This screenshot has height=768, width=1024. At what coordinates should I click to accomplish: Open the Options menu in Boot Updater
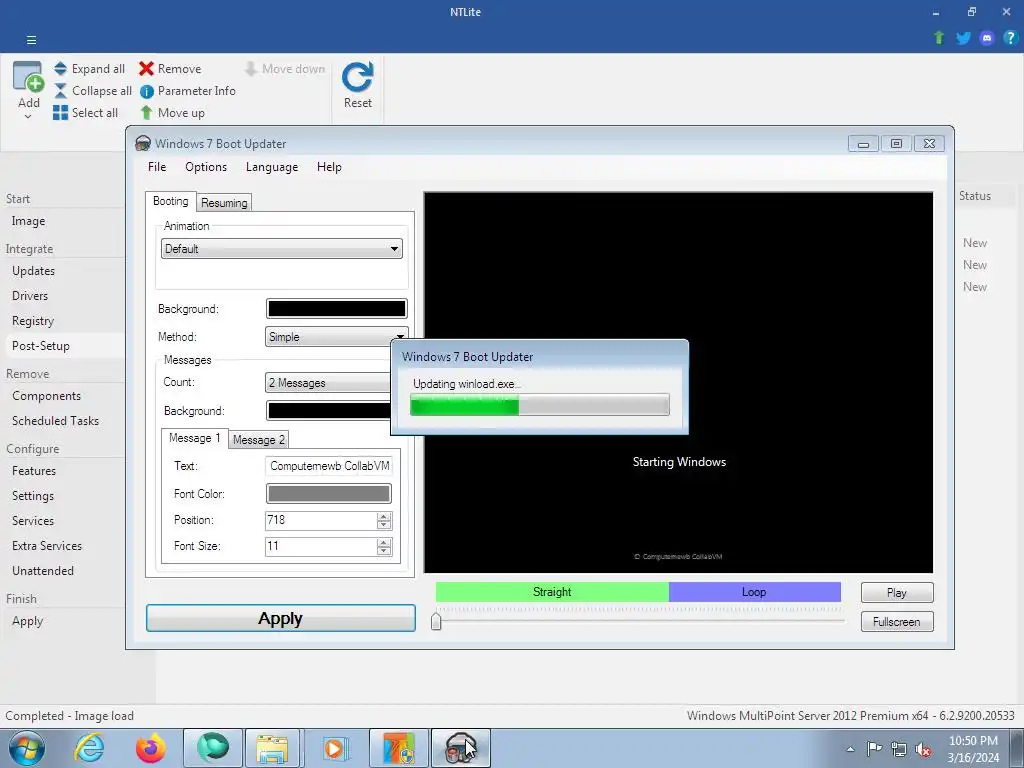pos(206,167)
